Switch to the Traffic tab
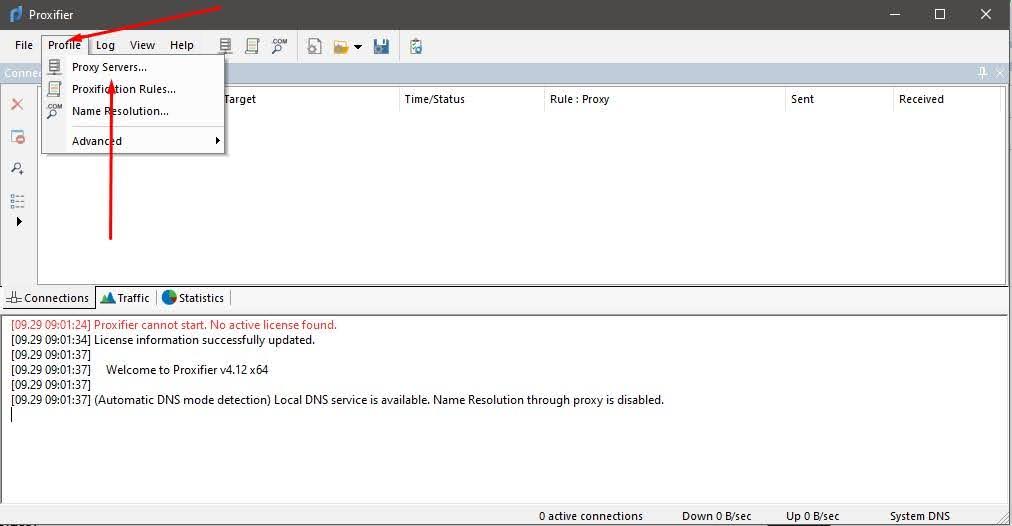 pos(125,298)
